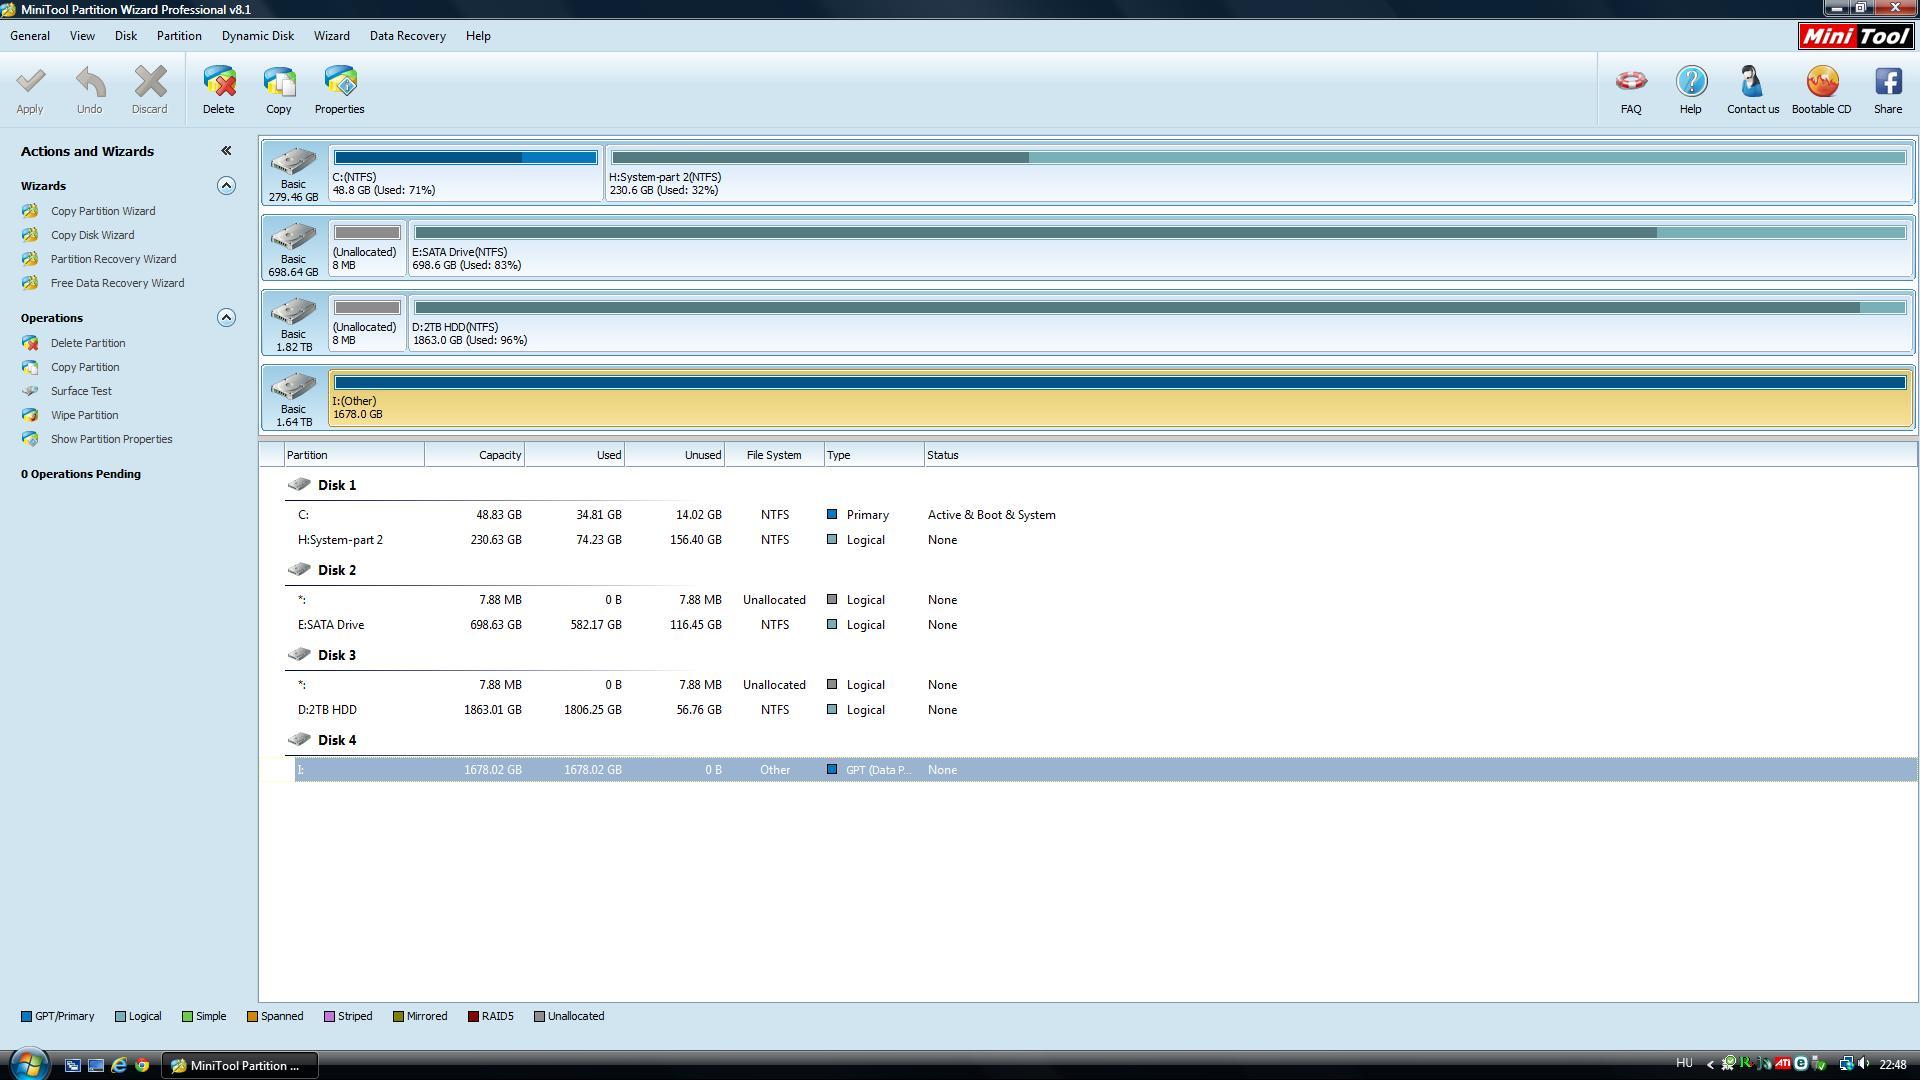The height and width of the screenshot is (1080, 1920).
Task: Select the E:SATA Drive row
Action: coord(1105,625)
